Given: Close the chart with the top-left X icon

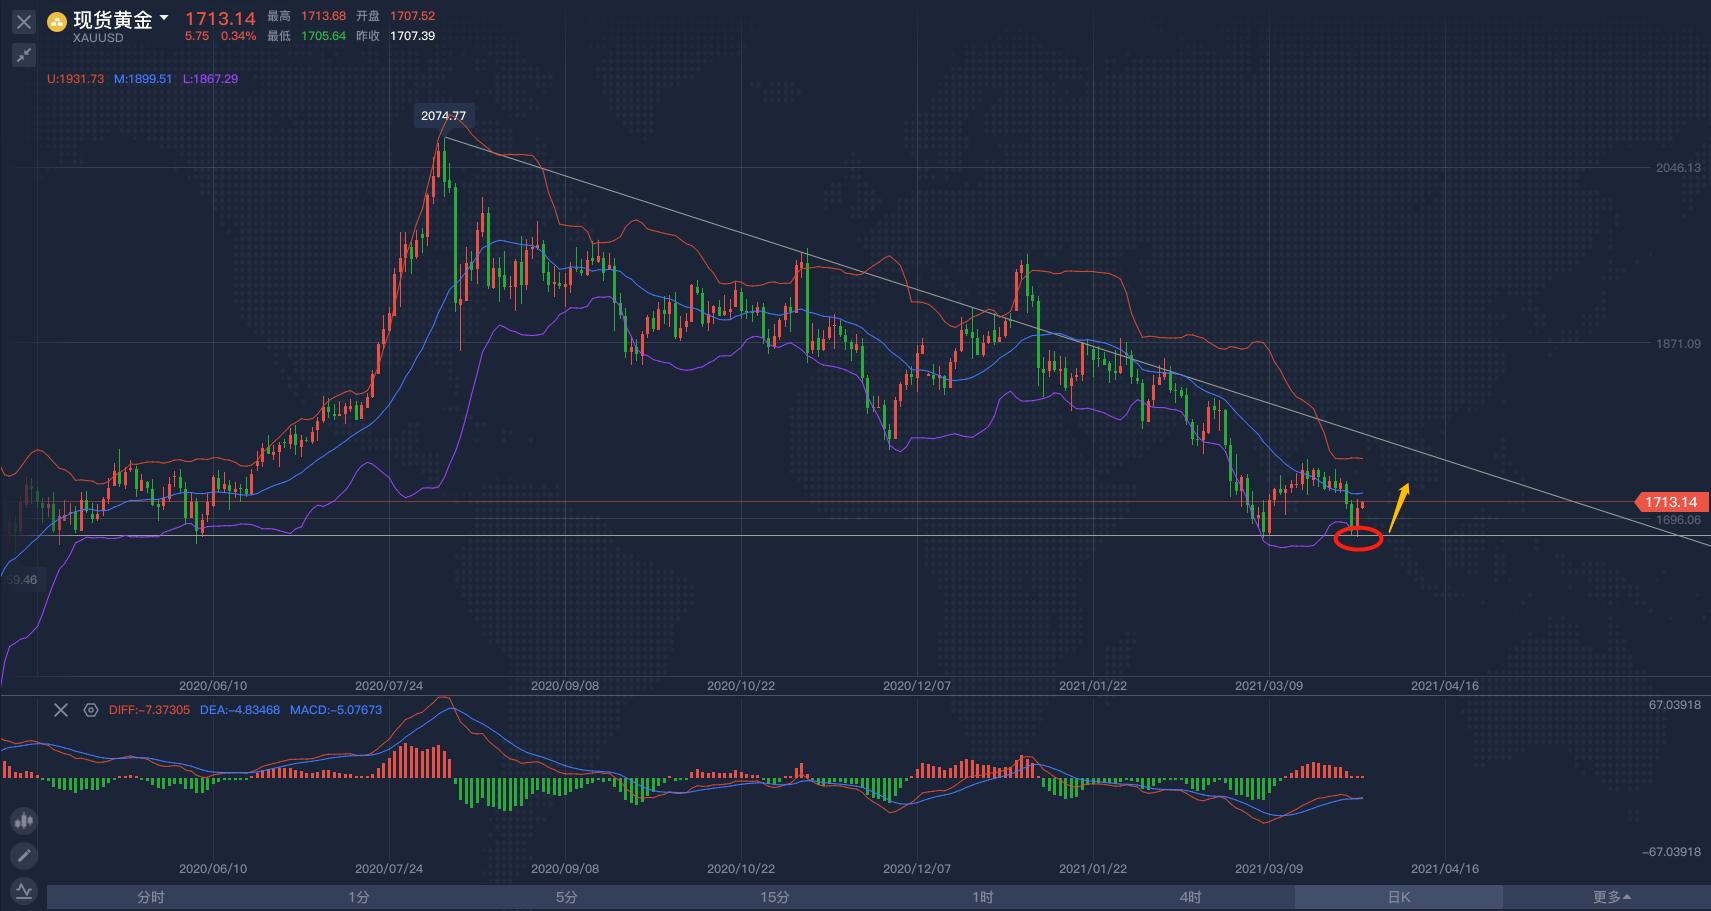Looking at the screenshot, I should (24, 21).
